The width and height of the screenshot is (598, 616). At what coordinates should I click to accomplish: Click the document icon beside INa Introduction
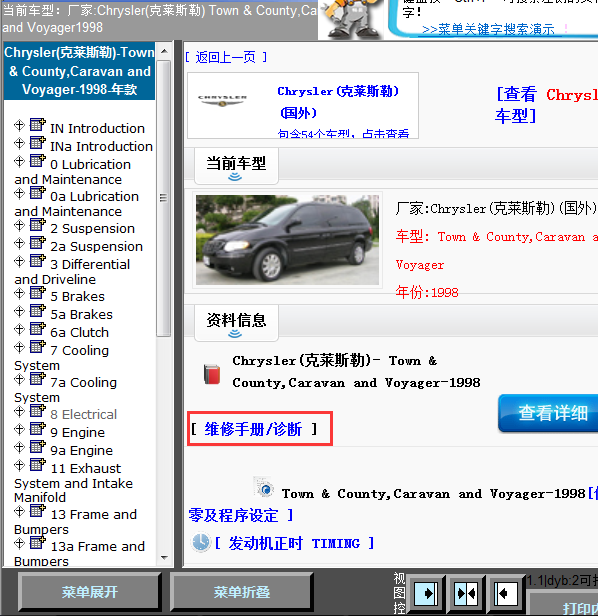(x=38, y=143)
